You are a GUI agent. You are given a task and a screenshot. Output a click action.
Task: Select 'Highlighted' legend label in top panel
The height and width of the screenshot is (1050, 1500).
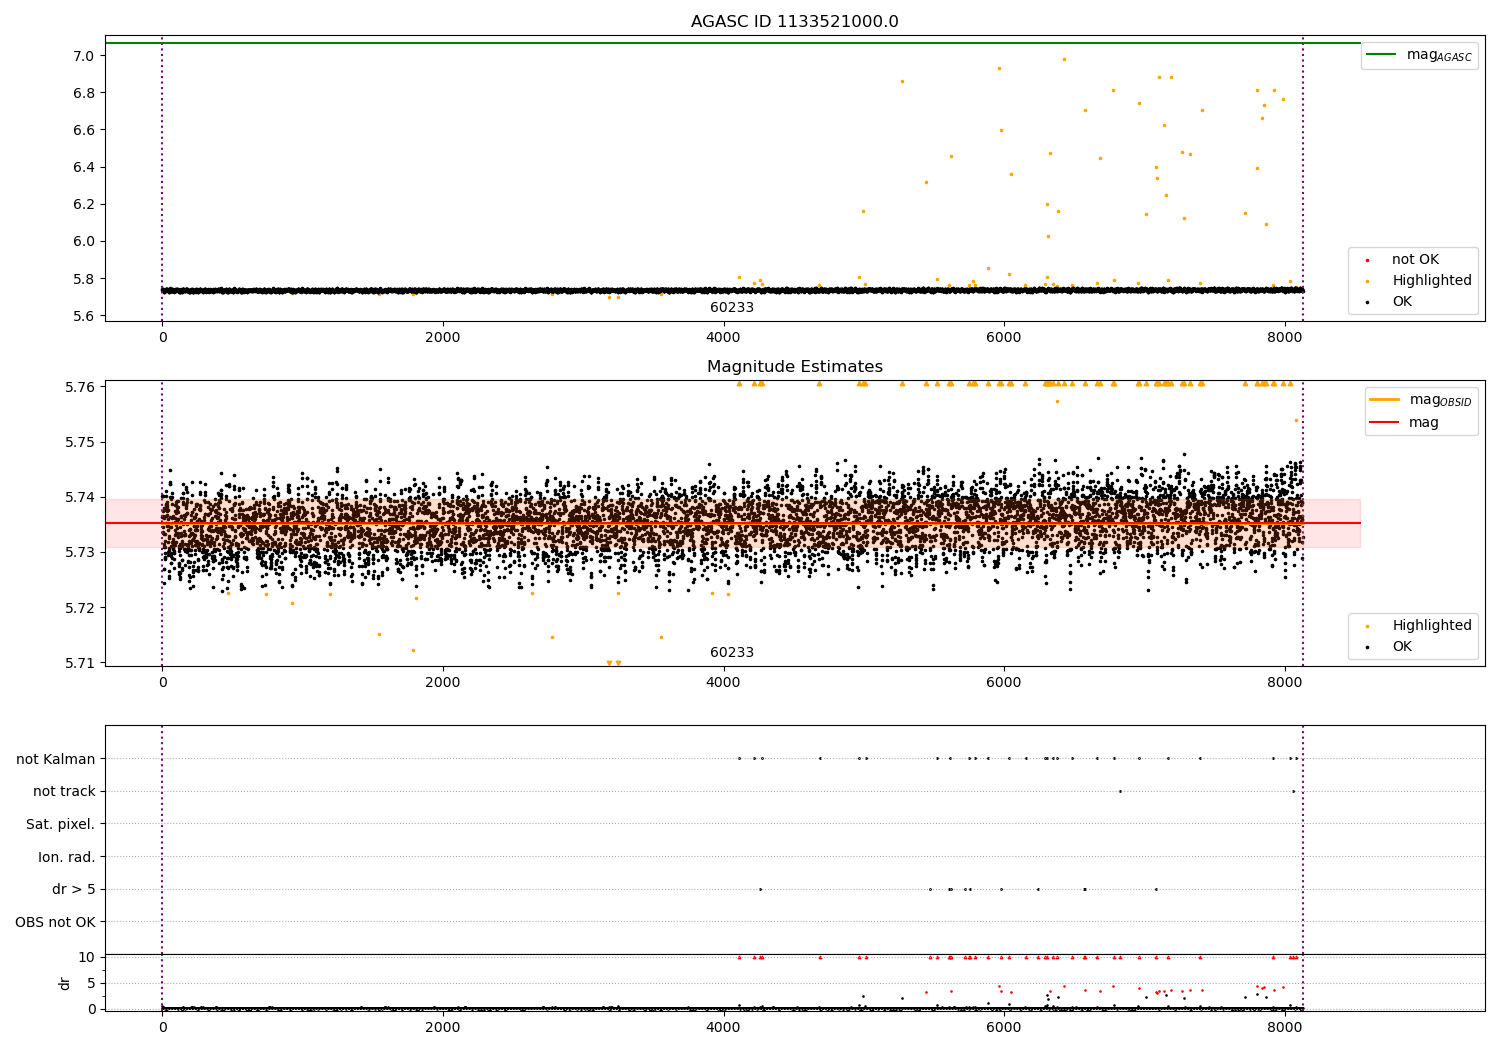point(1432,281)
